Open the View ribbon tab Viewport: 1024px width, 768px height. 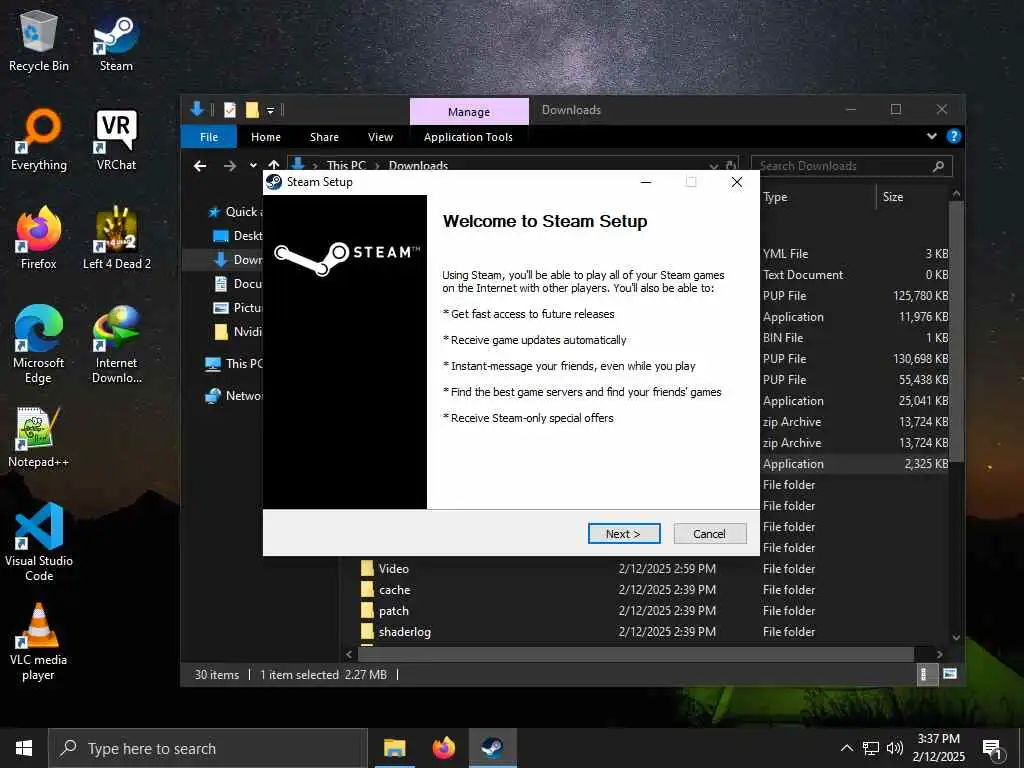coord(380,137)
